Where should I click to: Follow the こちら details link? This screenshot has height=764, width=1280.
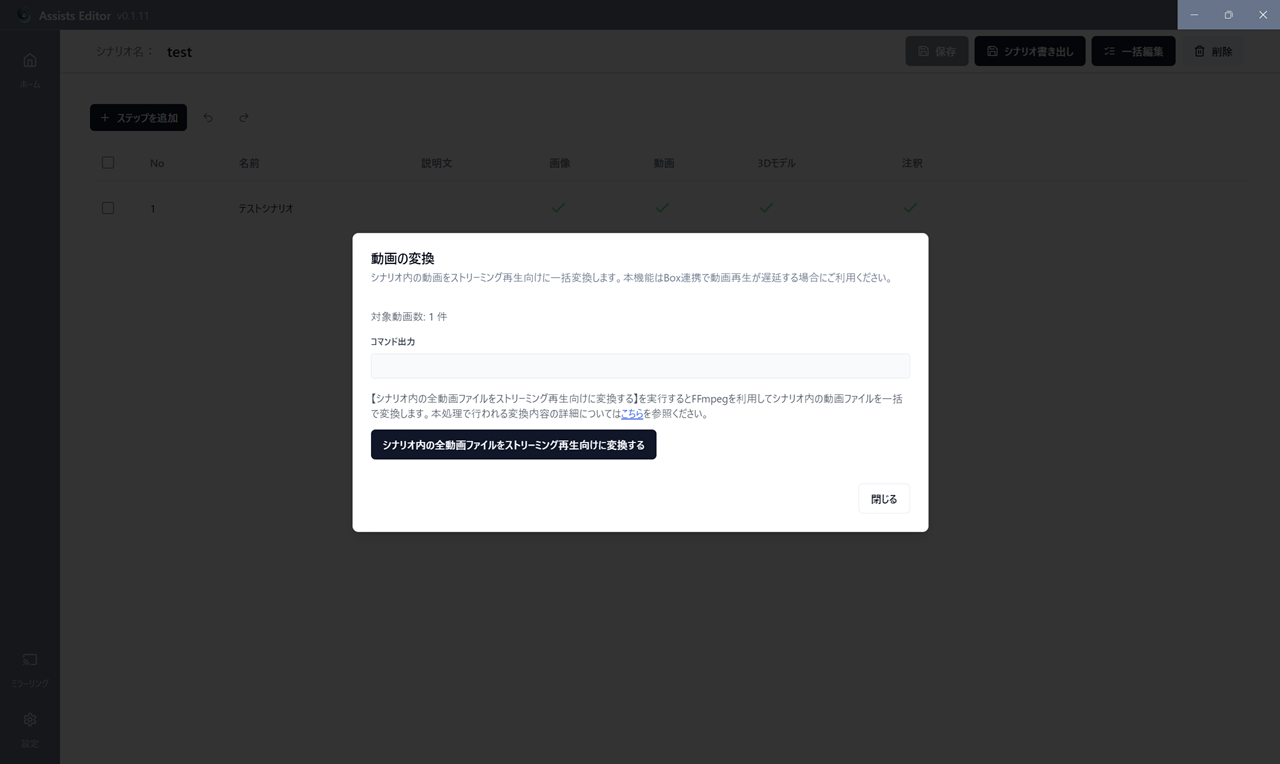[632, 414]
